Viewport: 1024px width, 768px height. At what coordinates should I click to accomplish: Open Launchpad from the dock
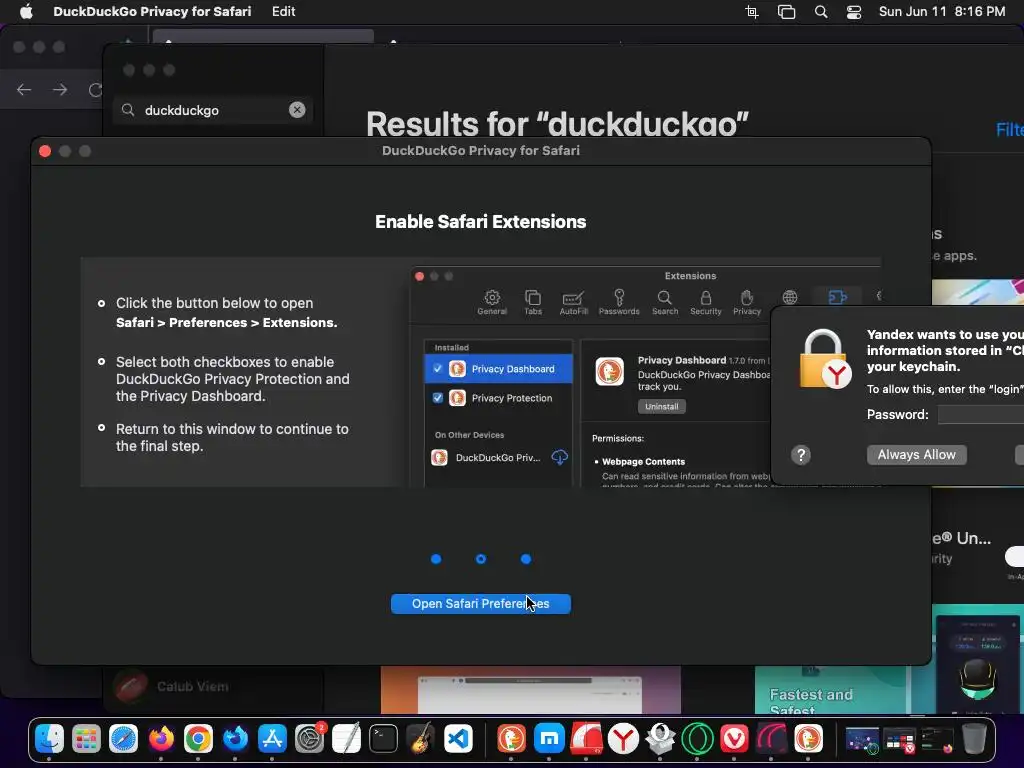coord(86,739)
